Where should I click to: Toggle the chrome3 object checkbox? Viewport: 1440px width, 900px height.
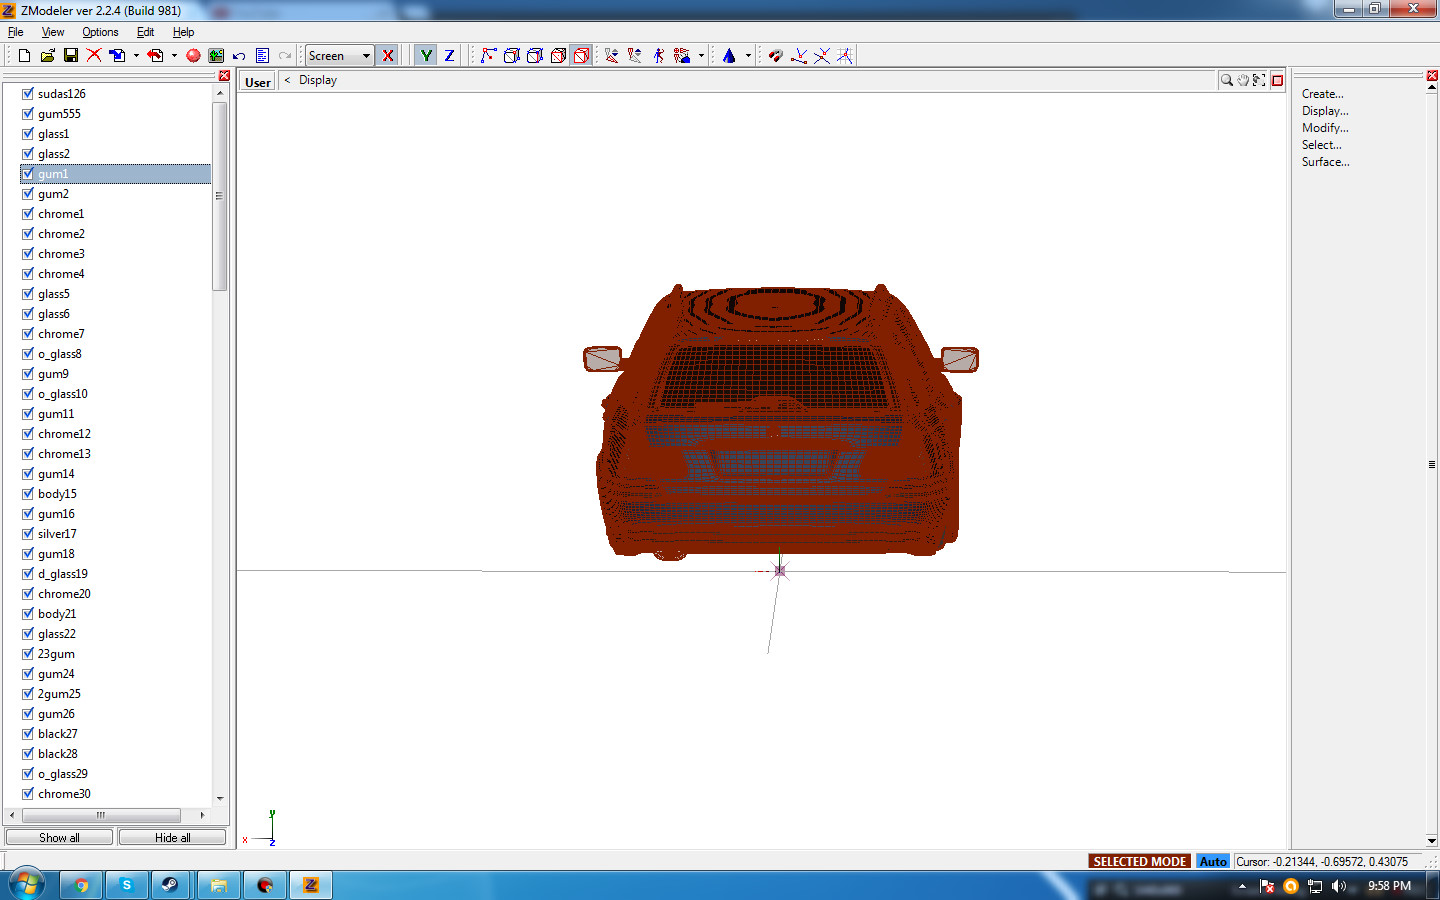click(x=28, y=253)
